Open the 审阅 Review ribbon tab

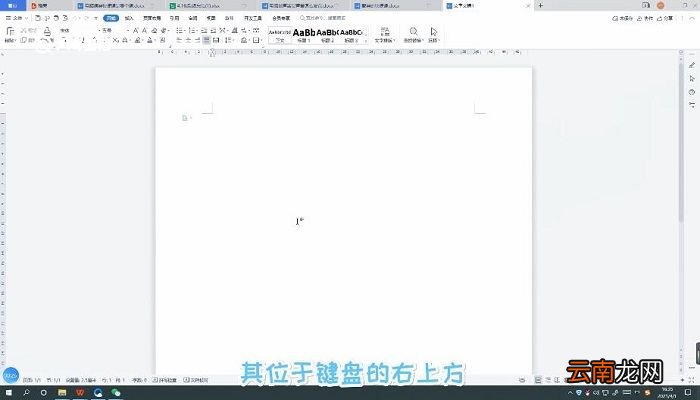(193, 18)
